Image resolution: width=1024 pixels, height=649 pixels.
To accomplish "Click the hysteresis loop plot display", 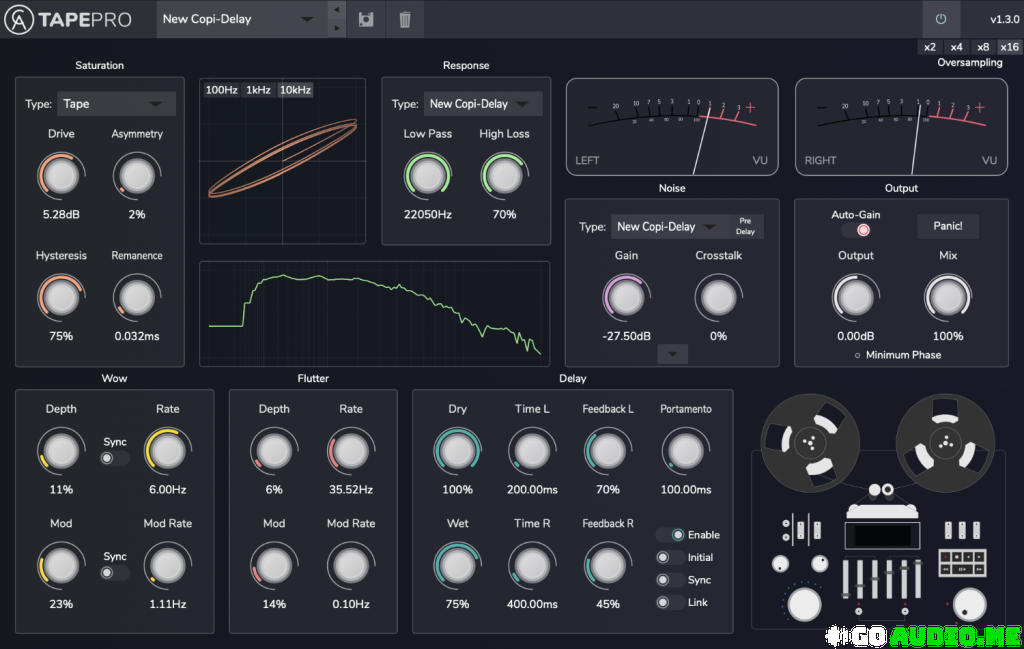I will [282, 161].
